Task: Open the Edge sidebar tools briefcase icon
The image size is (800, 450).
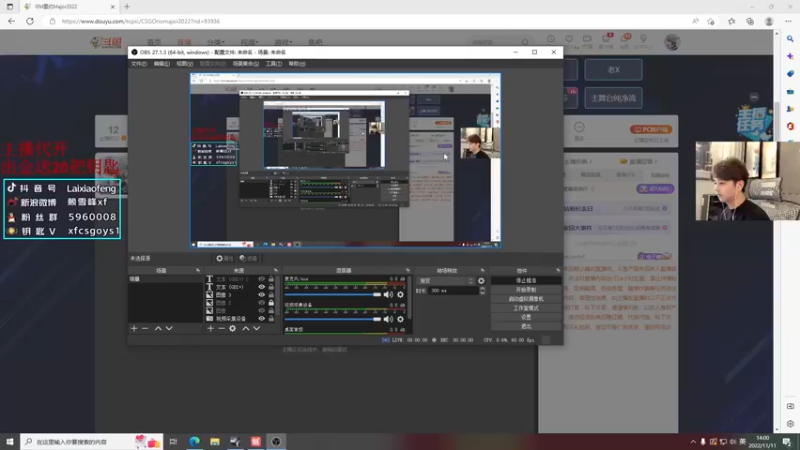Action: [790, 92]
